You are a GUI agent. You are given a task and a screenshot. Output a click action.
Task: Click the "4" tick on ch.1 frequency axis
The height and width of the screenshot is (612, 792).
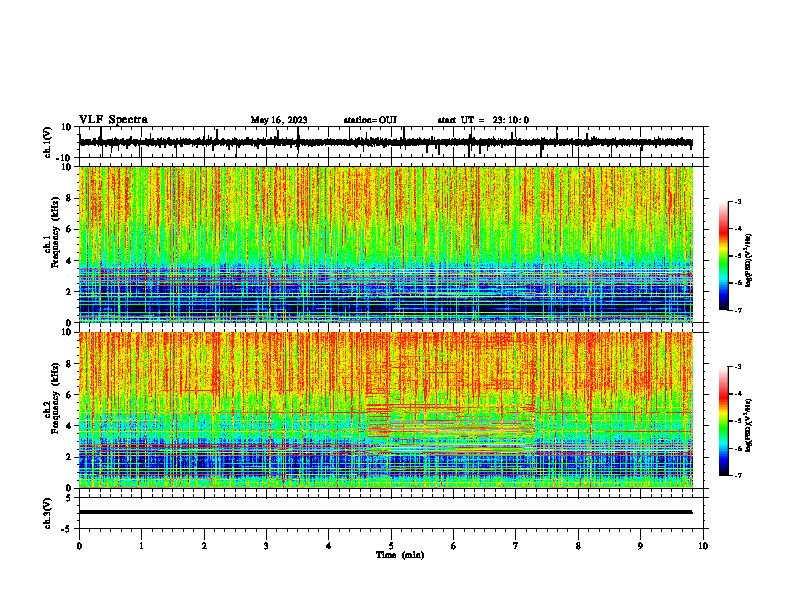(69, 261)
